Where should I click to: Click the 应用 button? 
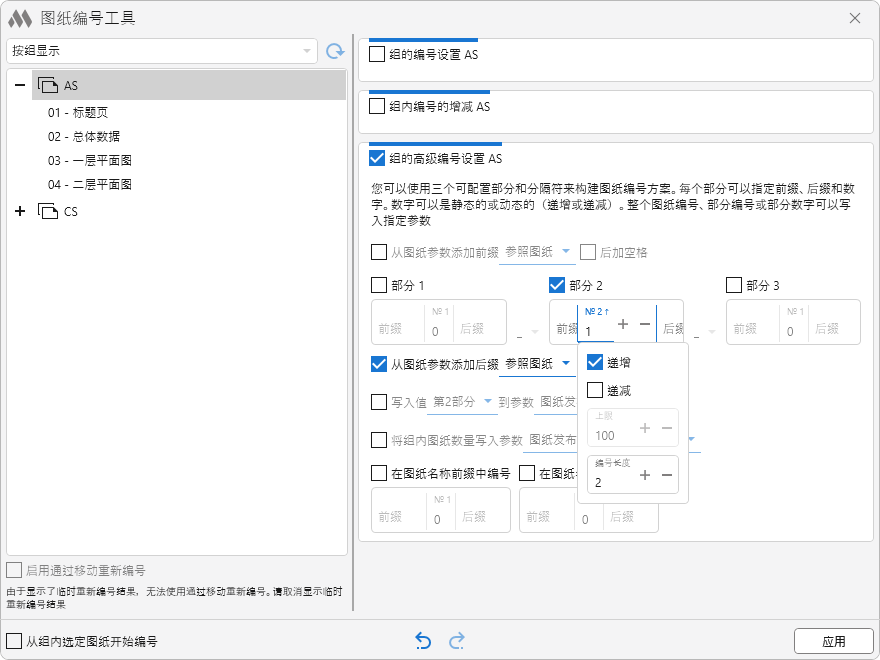[x=833, y=641]
